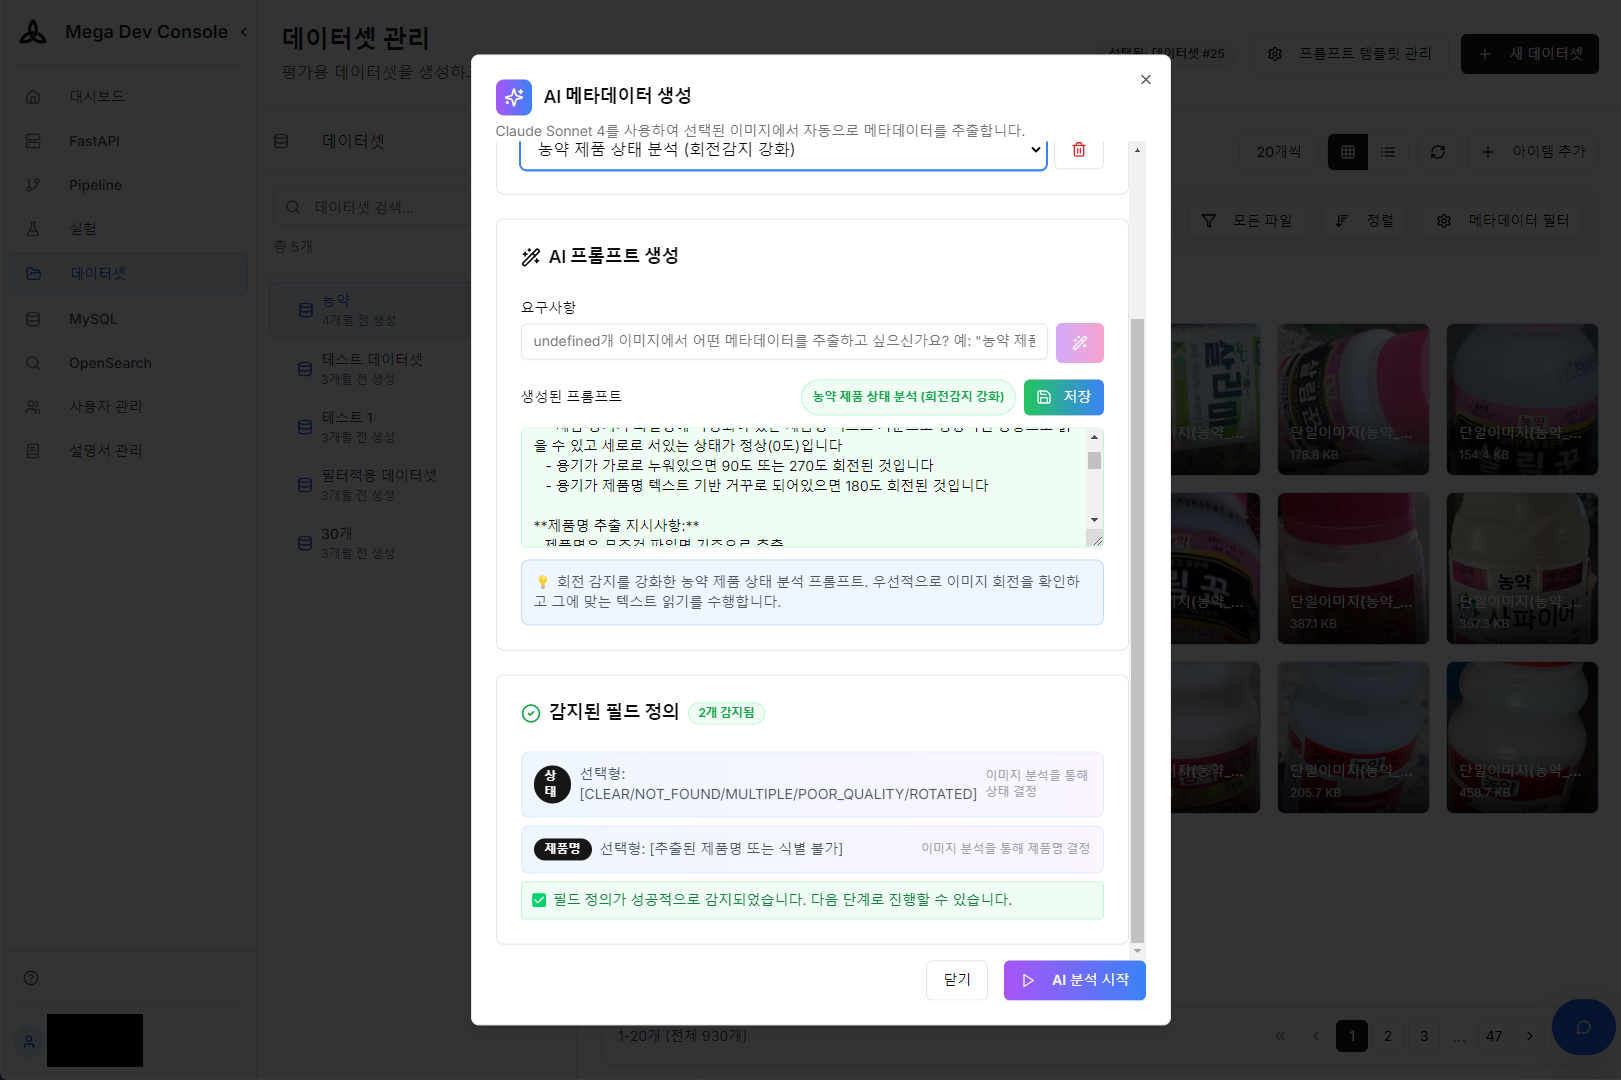1621x1080 pixels.
Task: Switch to list view in the dataset toolbar
Action: tap(1387, 152)
